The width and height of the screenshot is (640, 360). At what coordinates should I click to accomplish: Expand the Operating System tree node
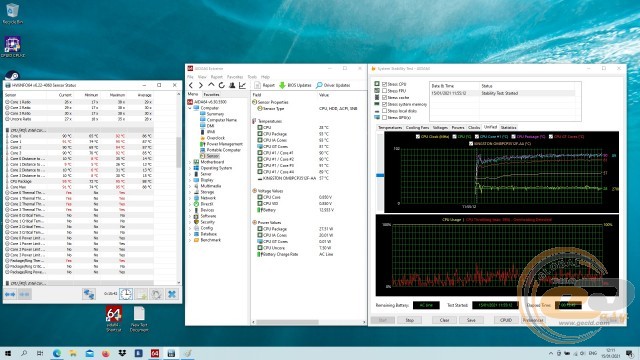click(190, 168)
